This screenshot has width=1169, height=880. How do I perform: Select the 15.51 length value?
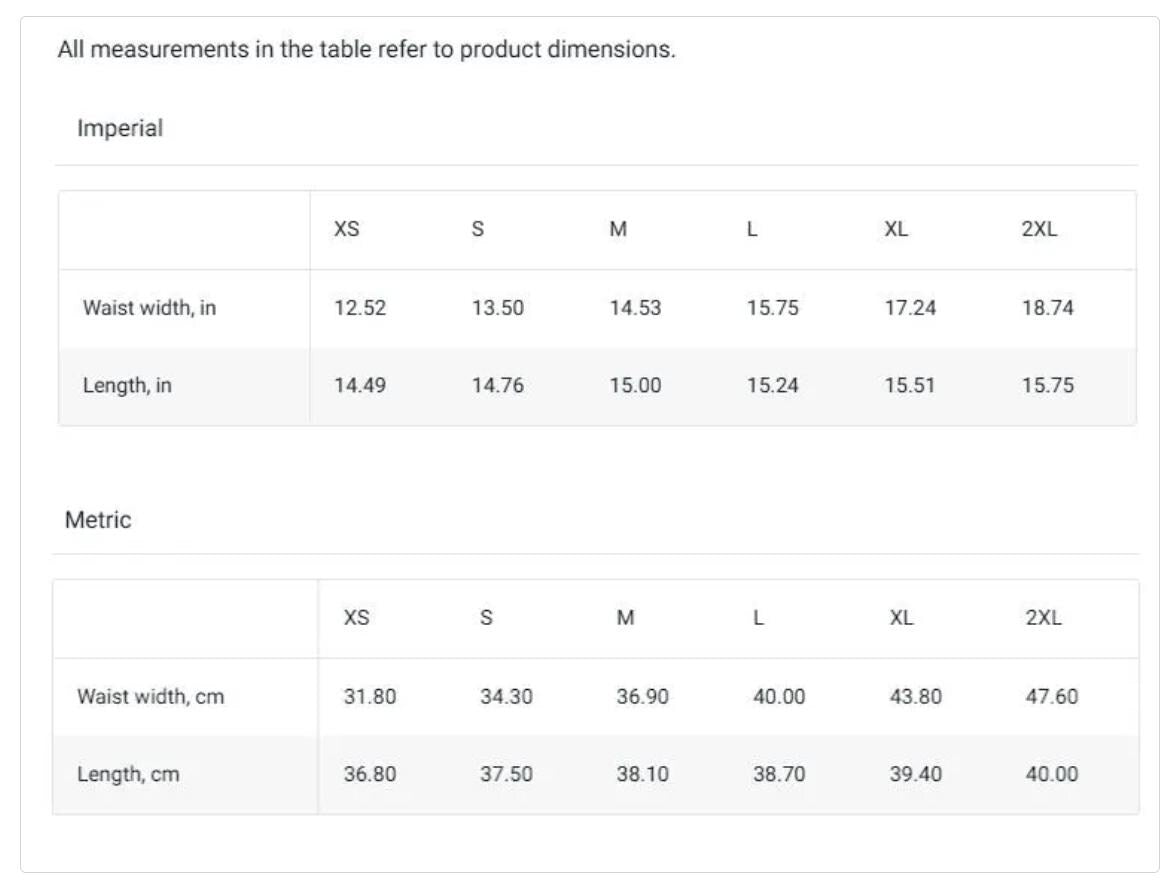pos(909,386)
